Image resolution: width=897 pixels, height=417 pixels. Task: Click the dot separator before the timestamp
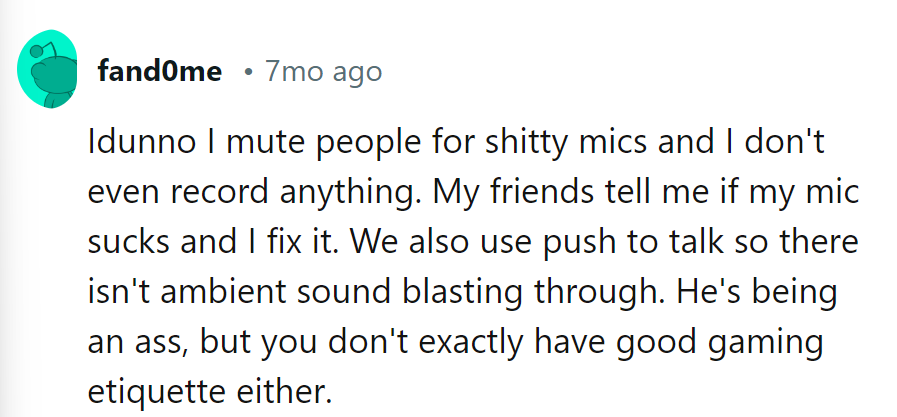click(247, 73)
